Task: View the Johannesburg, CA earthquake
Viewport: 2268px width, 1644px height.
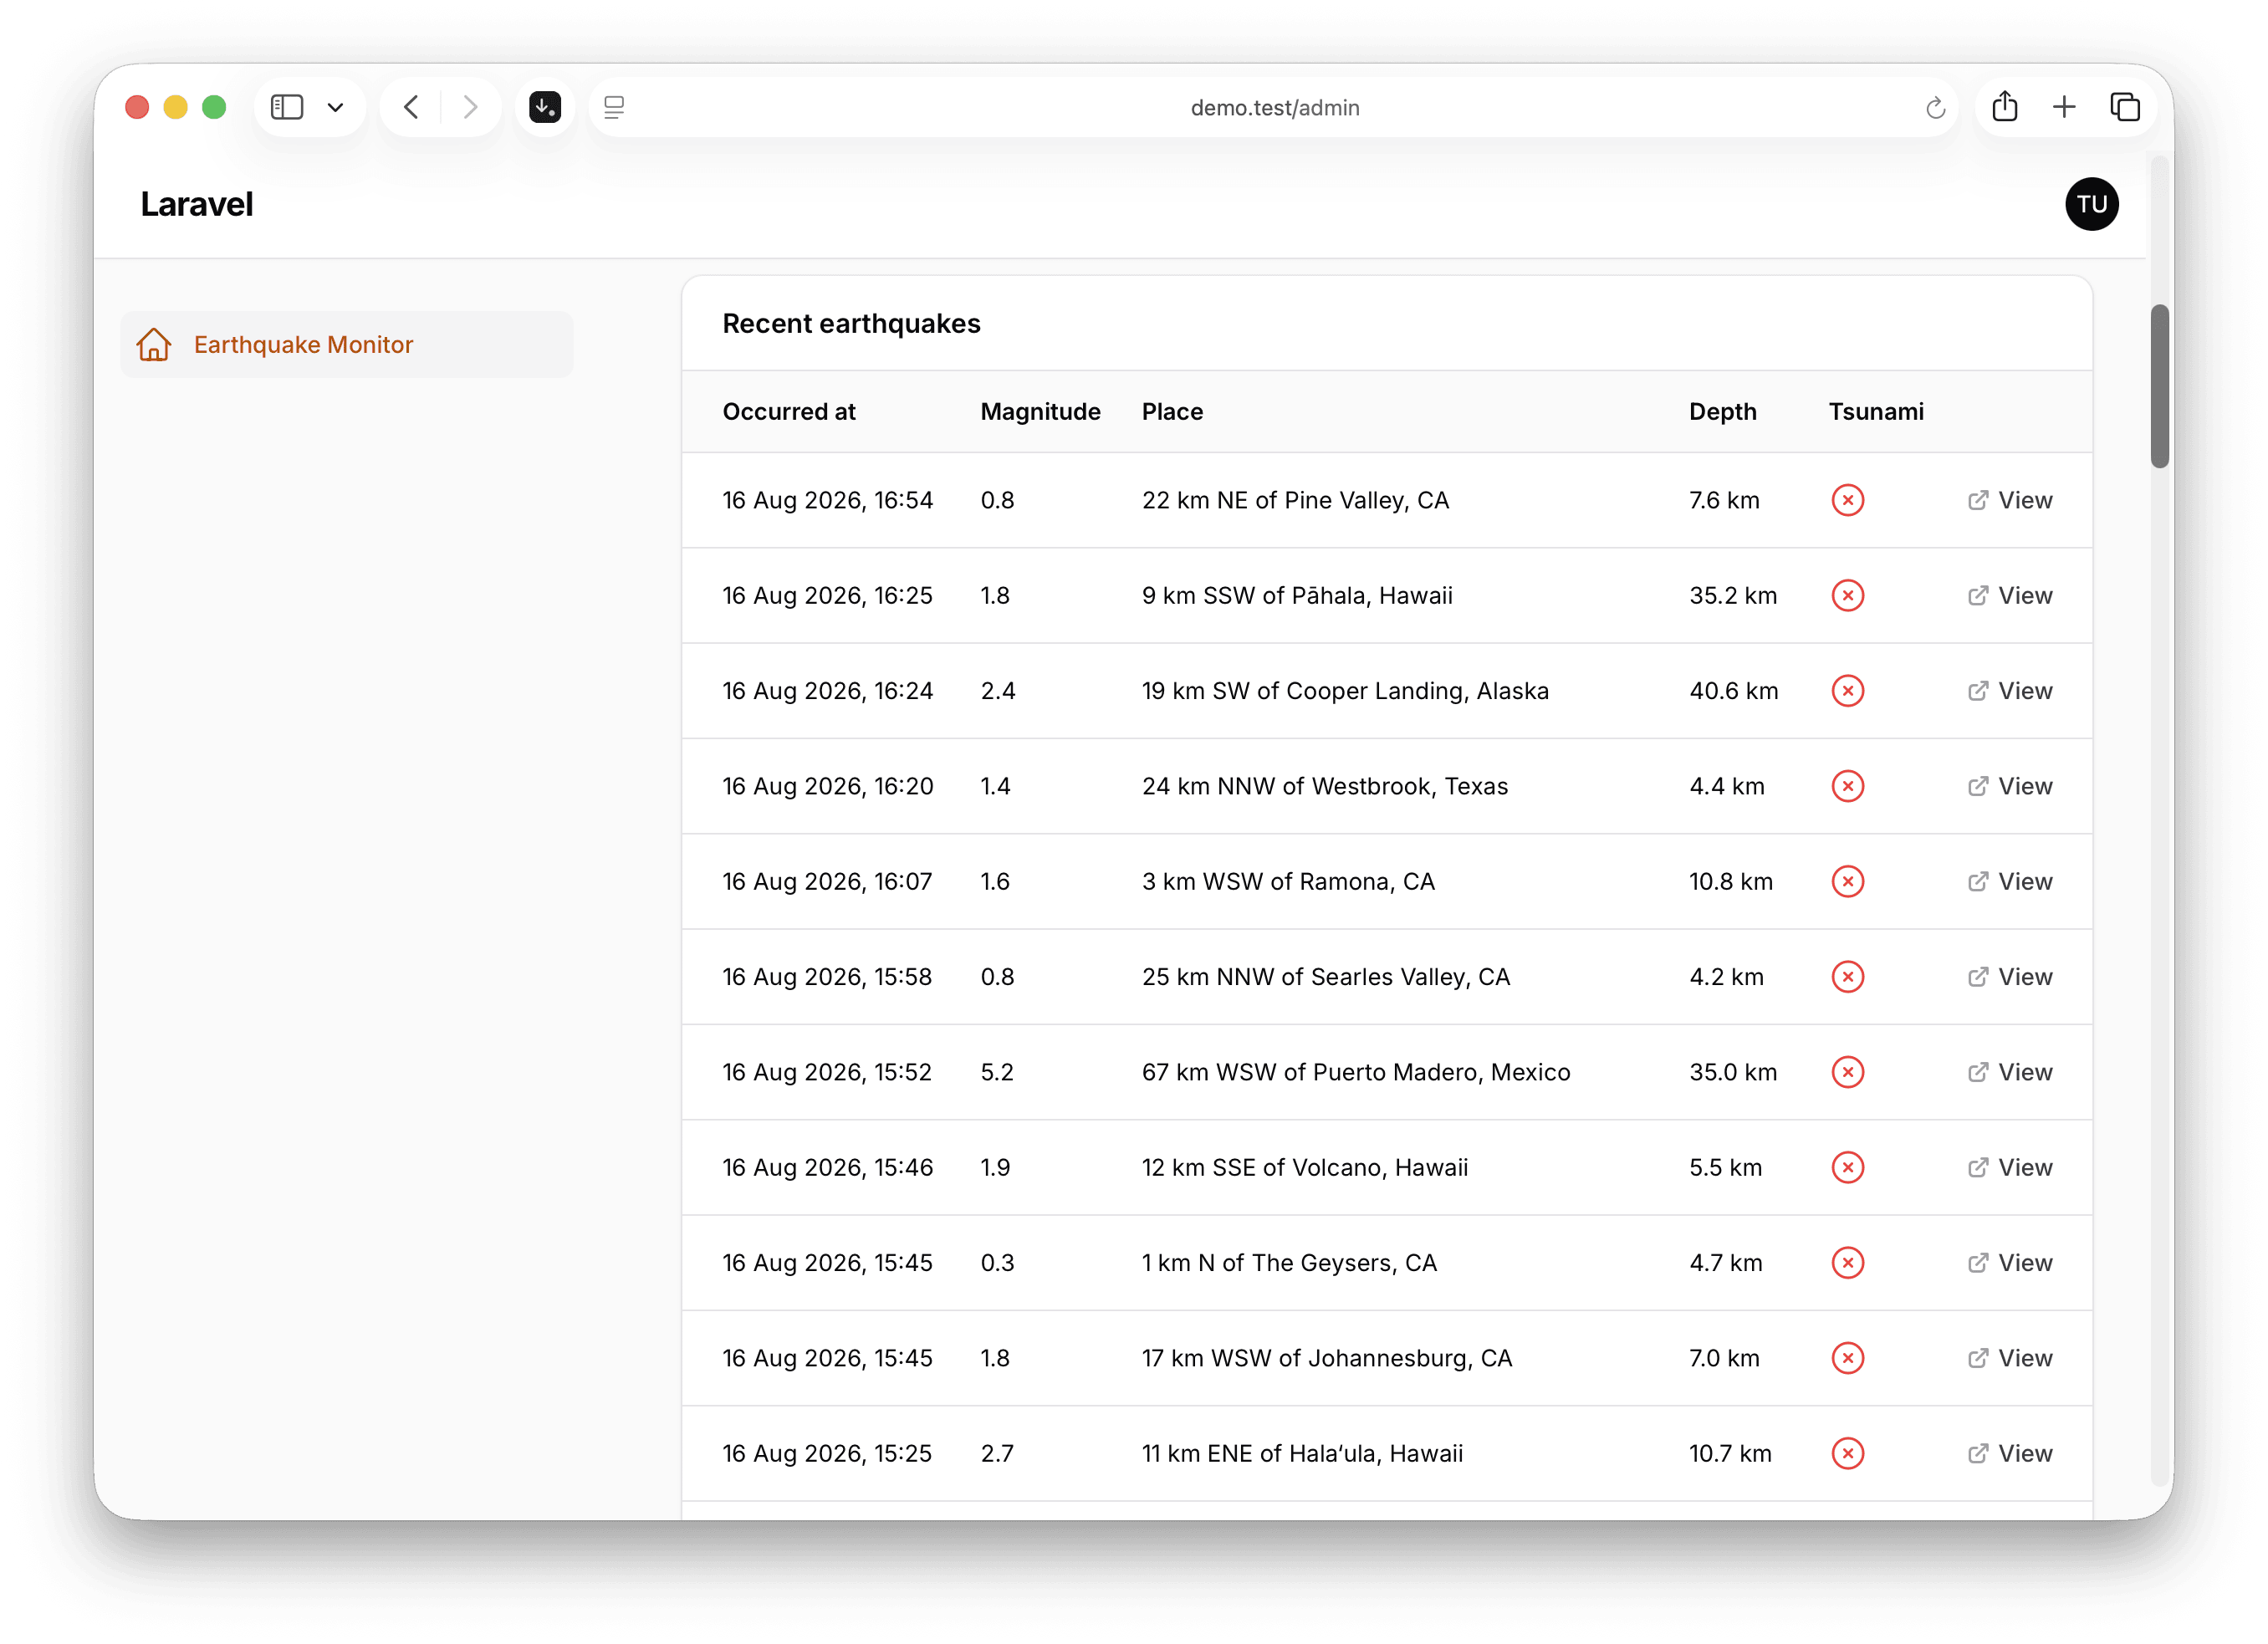Action: [x=2010, y=1358]
